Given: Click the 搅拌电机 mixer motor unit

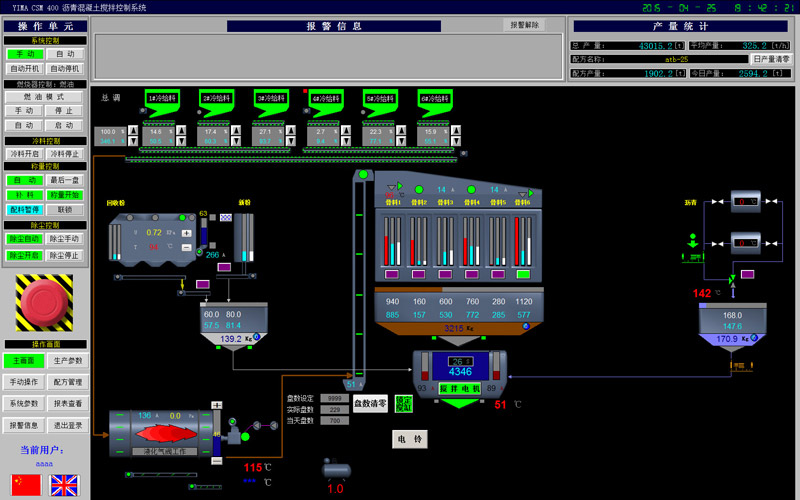Looking at the screenshot, I should (460, 388).
